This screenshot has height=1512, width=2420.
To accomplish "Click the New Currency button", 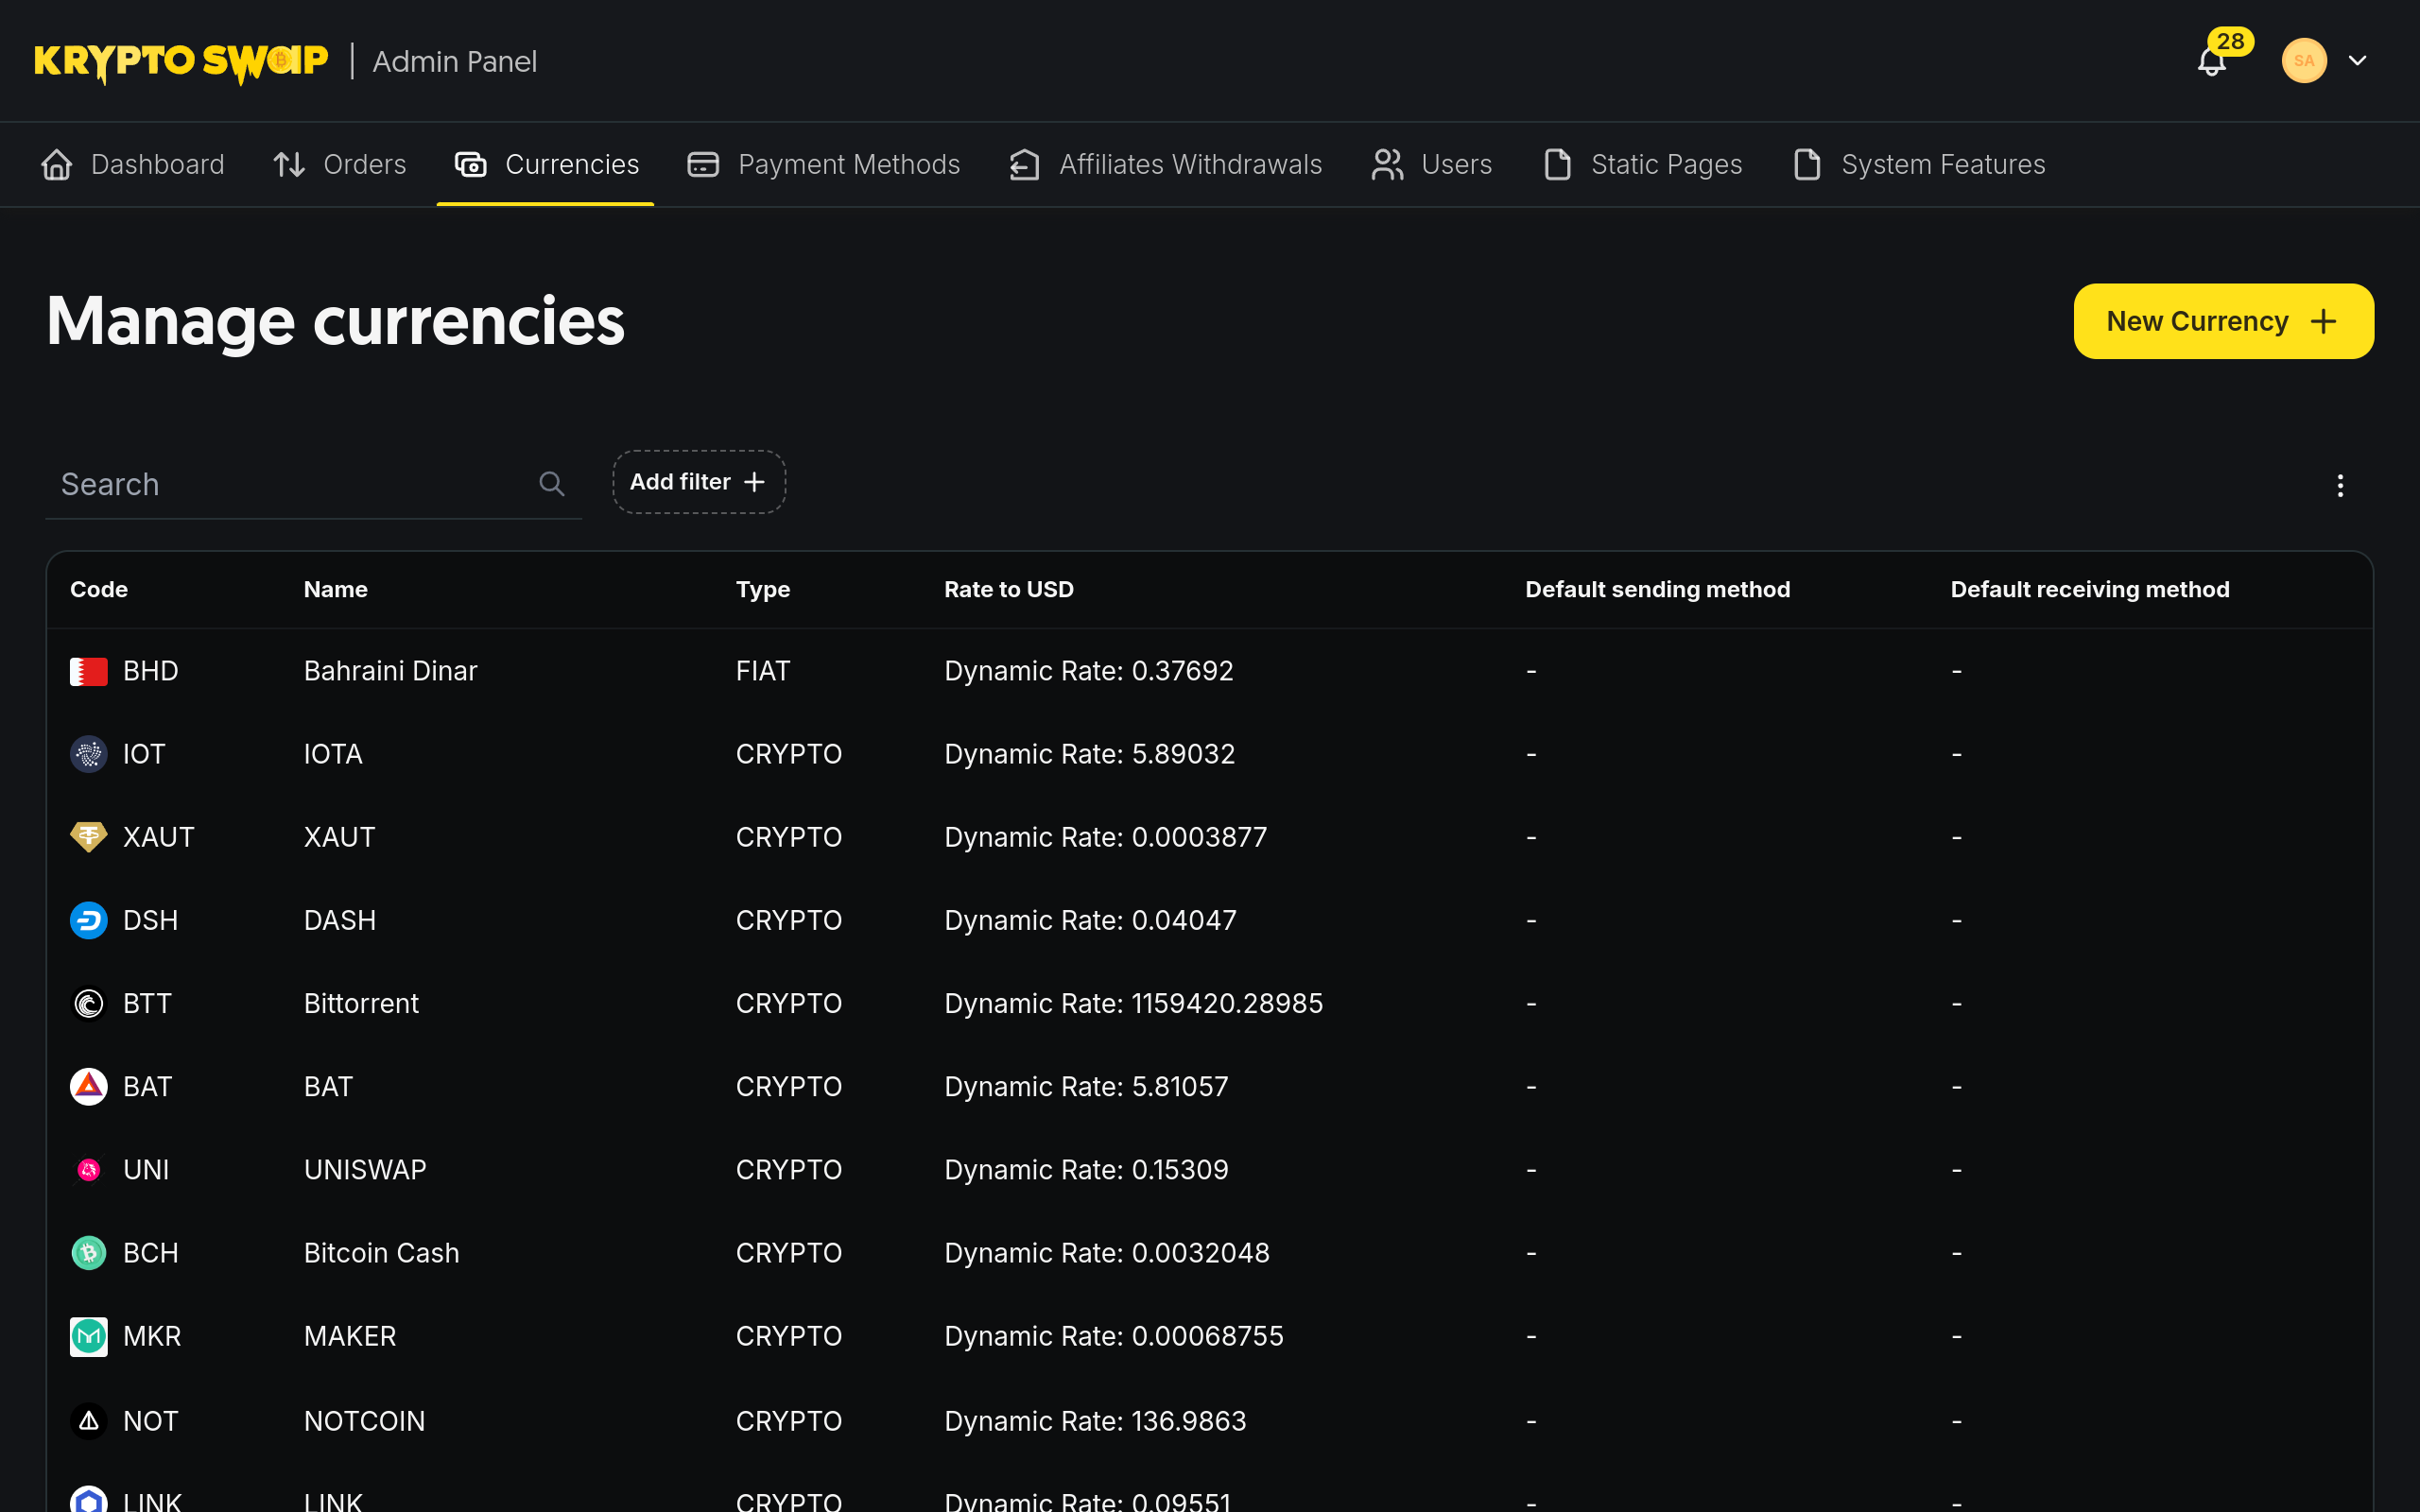I will click(x=2223, y=321).
